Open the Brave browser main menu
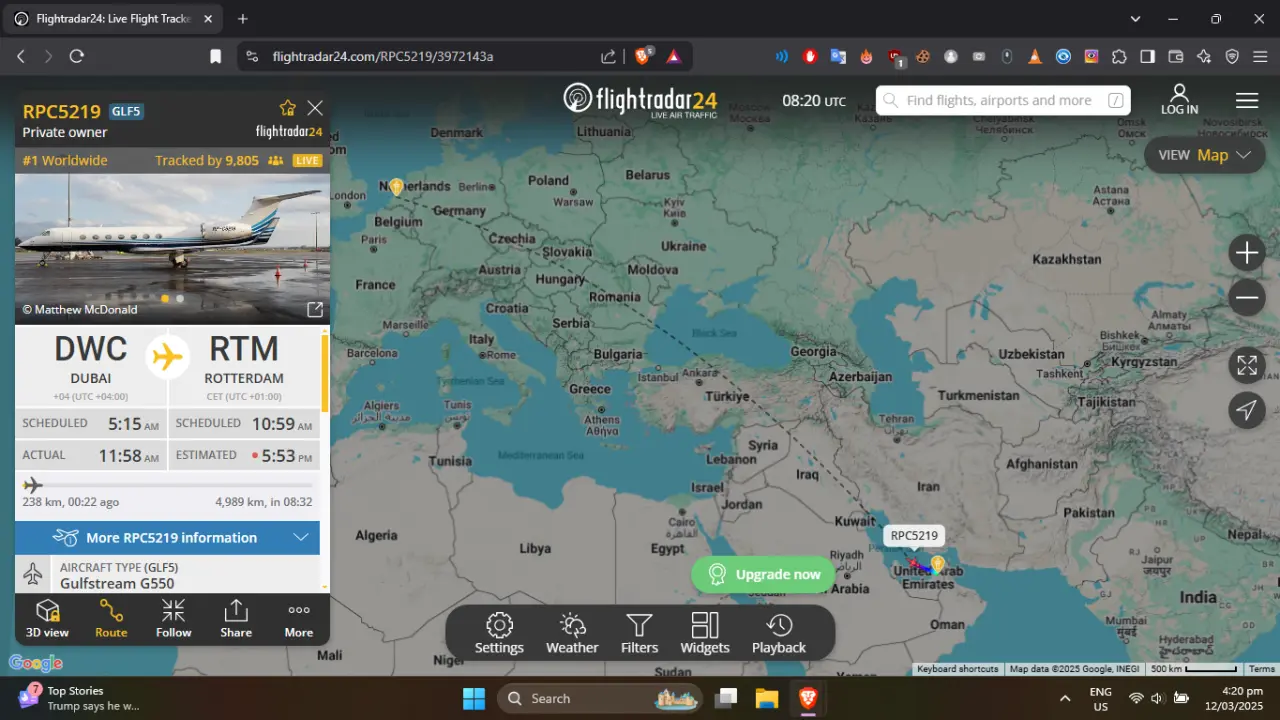 (1260, 57)
